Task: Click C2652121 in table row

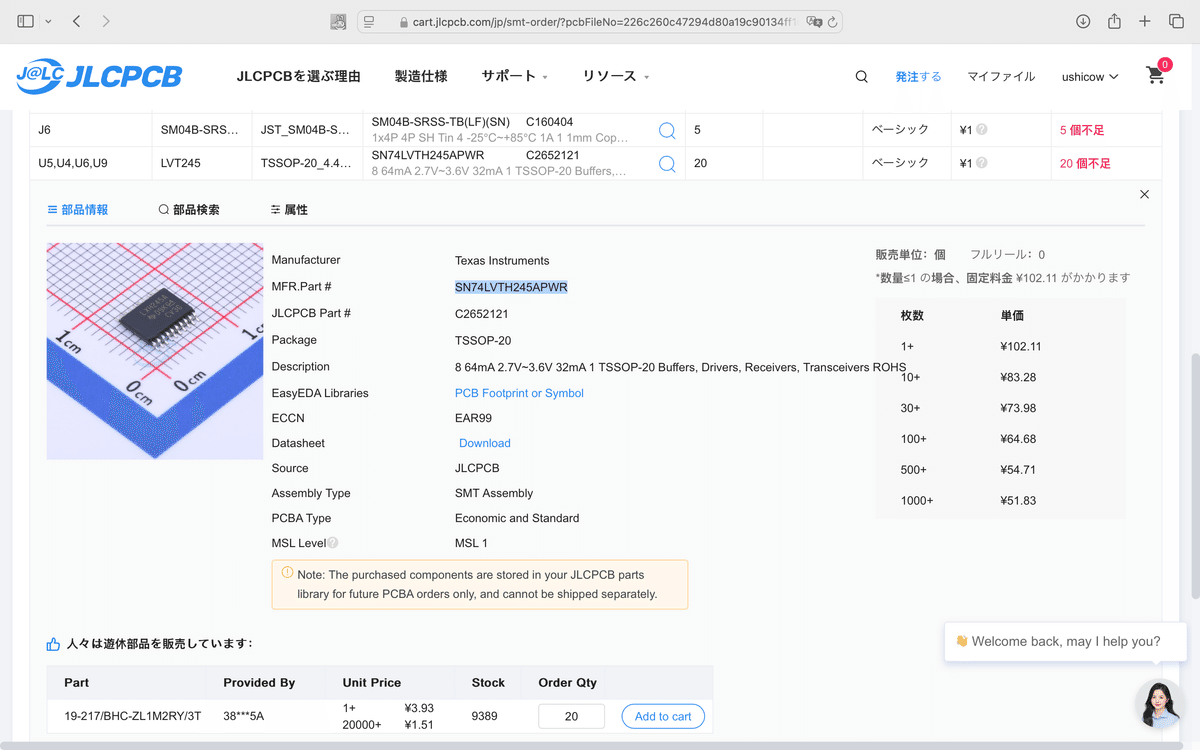Action: tap(553, 155)
